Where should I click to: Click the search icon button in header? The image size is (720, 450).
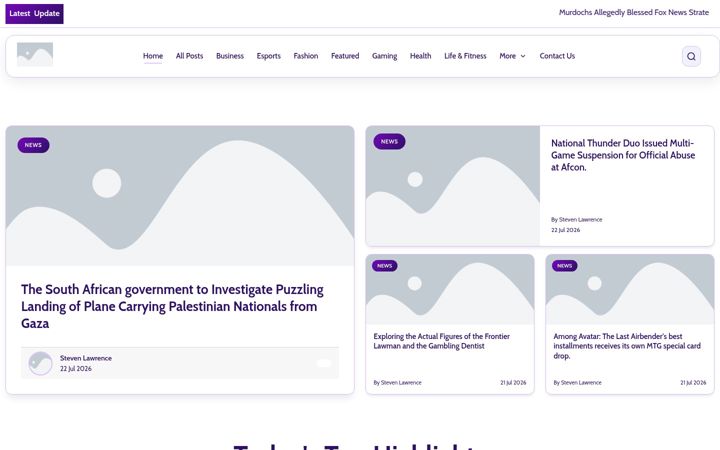(691, 56)
